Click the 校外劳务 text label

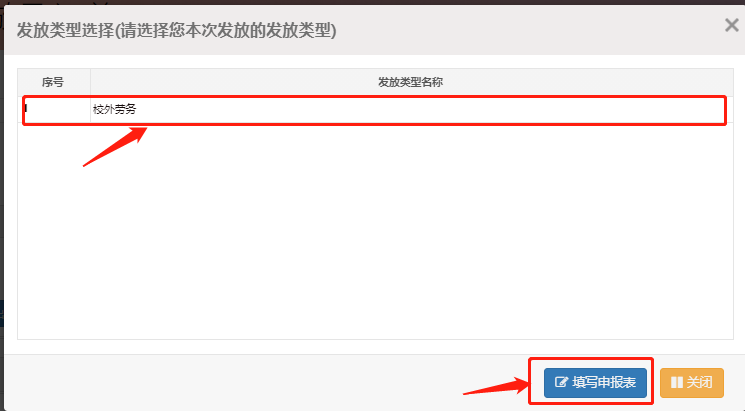(x=115, y=109)
